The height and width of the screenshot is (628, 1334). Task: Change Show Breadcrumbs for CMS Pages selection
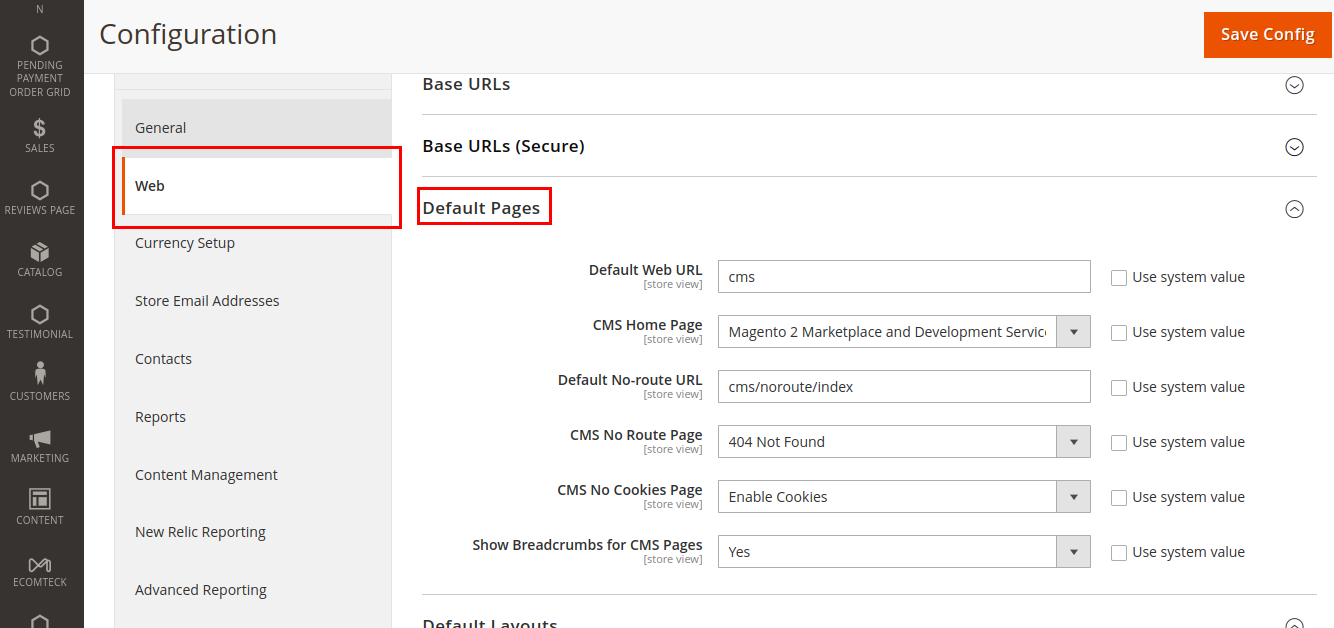1075,551
